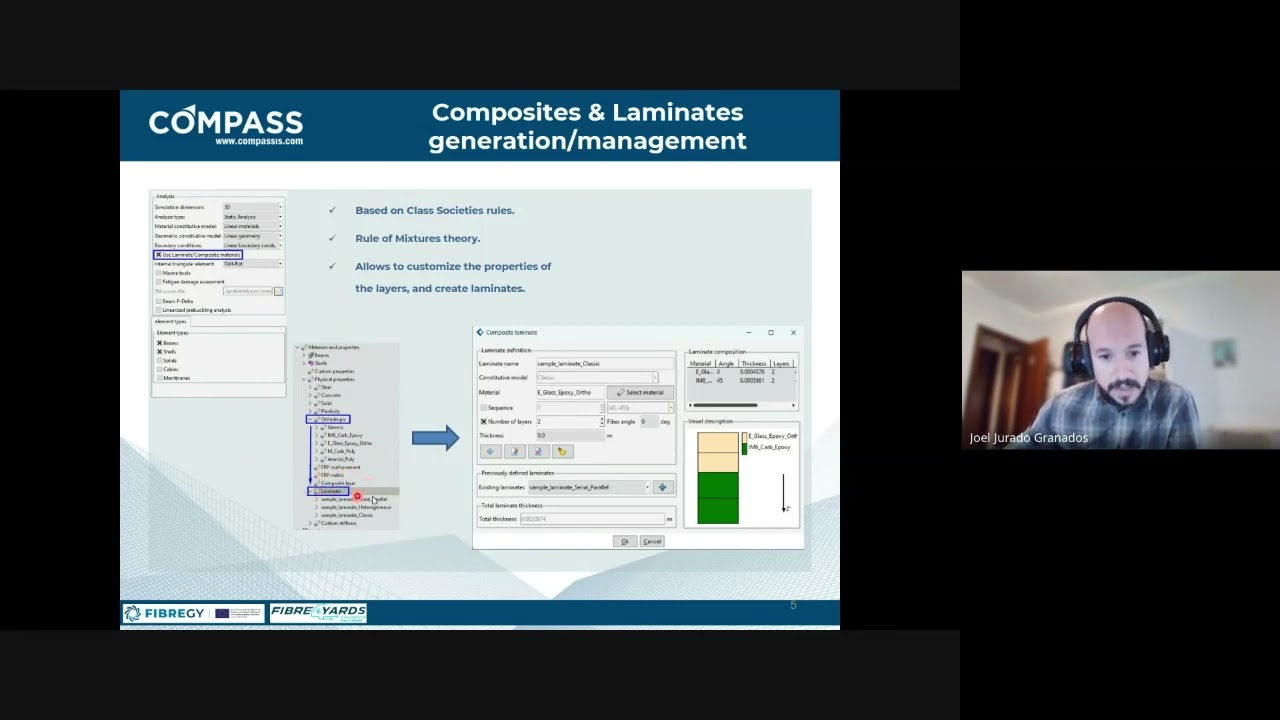Enable Linearized prebuckling analysis checkbox
This screenshot has width=1280, height=720.
point(158,310)
